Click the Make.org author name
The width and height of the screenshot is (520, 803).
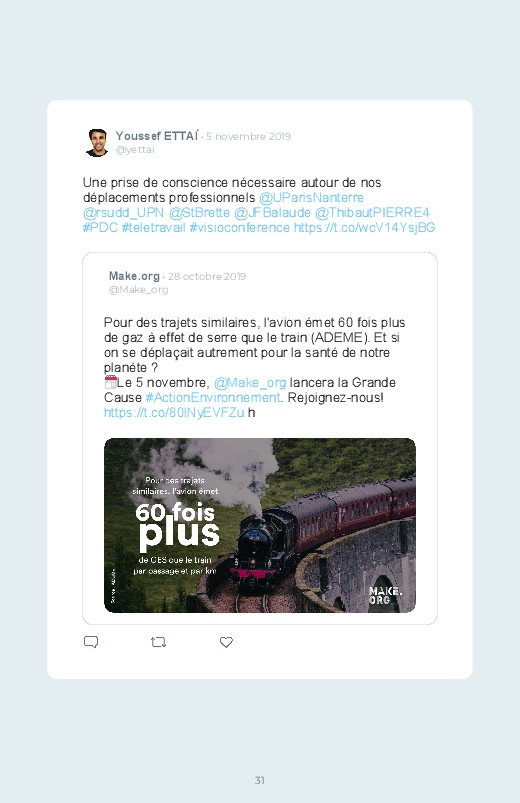(x=134, y=276)
